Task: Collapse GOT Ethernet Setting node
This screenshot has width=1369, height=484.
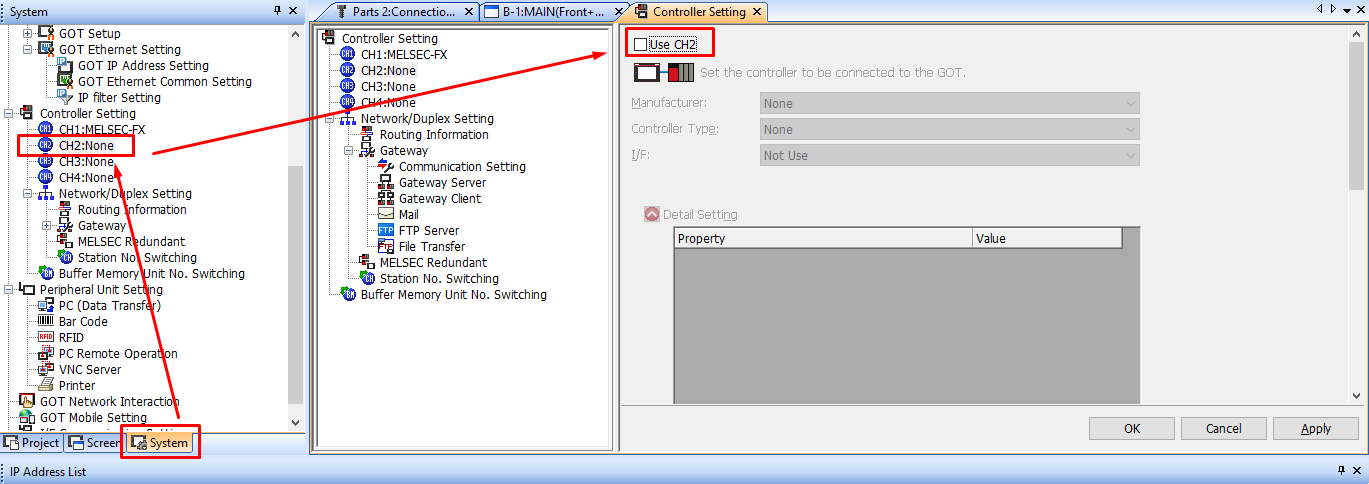Action: (x=28, y=49)
